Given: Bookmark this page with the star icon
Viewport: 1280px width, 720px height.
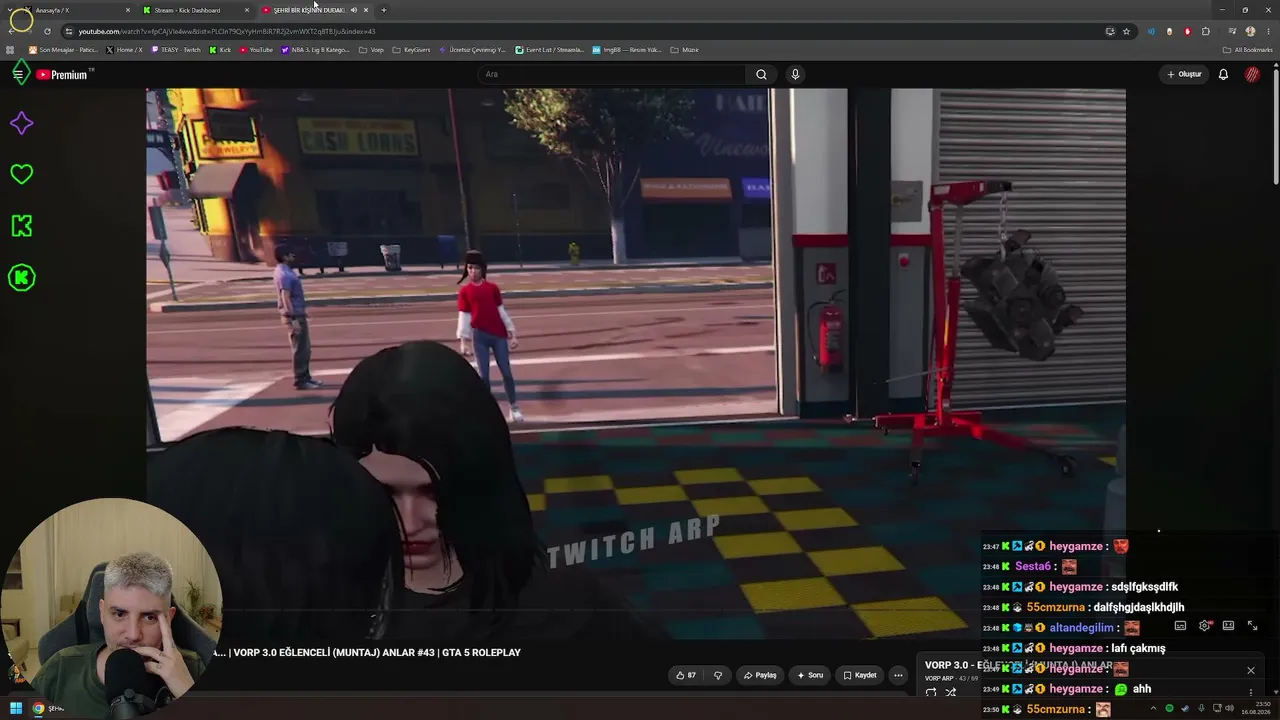Looking at the screenshot, I should (x=1126, y=31).
